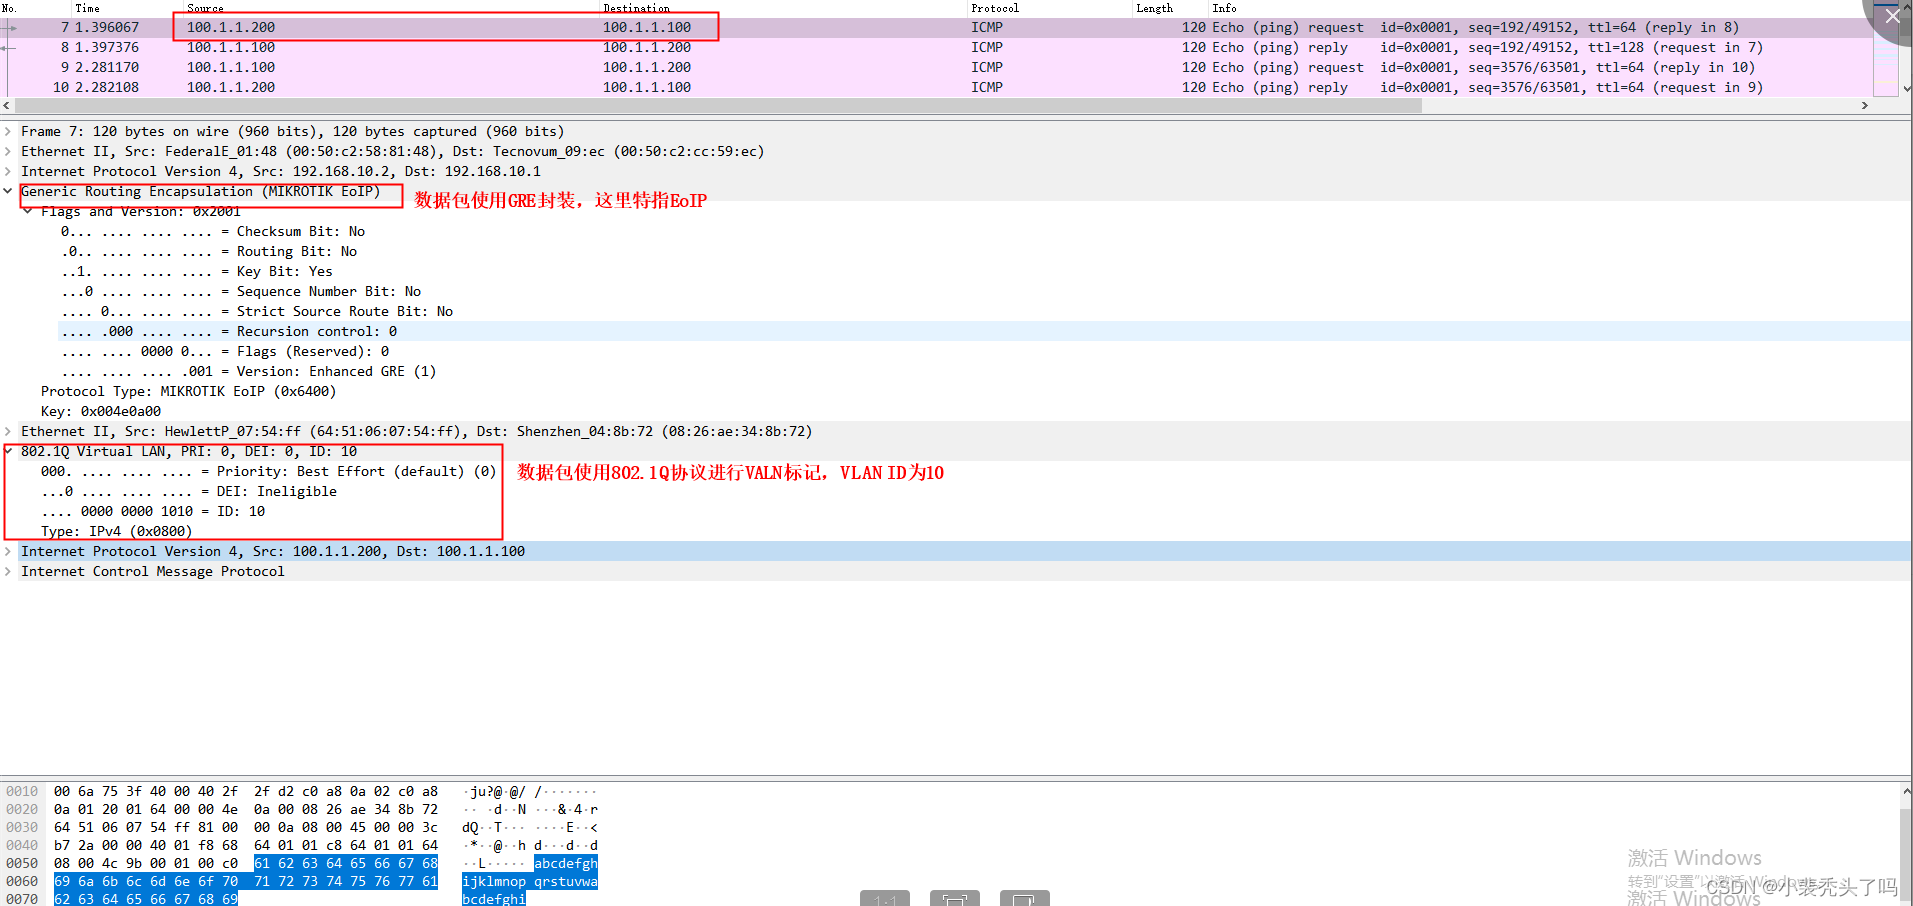Expand the outer Ethernet II layer
This screenshot has height=906, width=1913.
[8, 151]
